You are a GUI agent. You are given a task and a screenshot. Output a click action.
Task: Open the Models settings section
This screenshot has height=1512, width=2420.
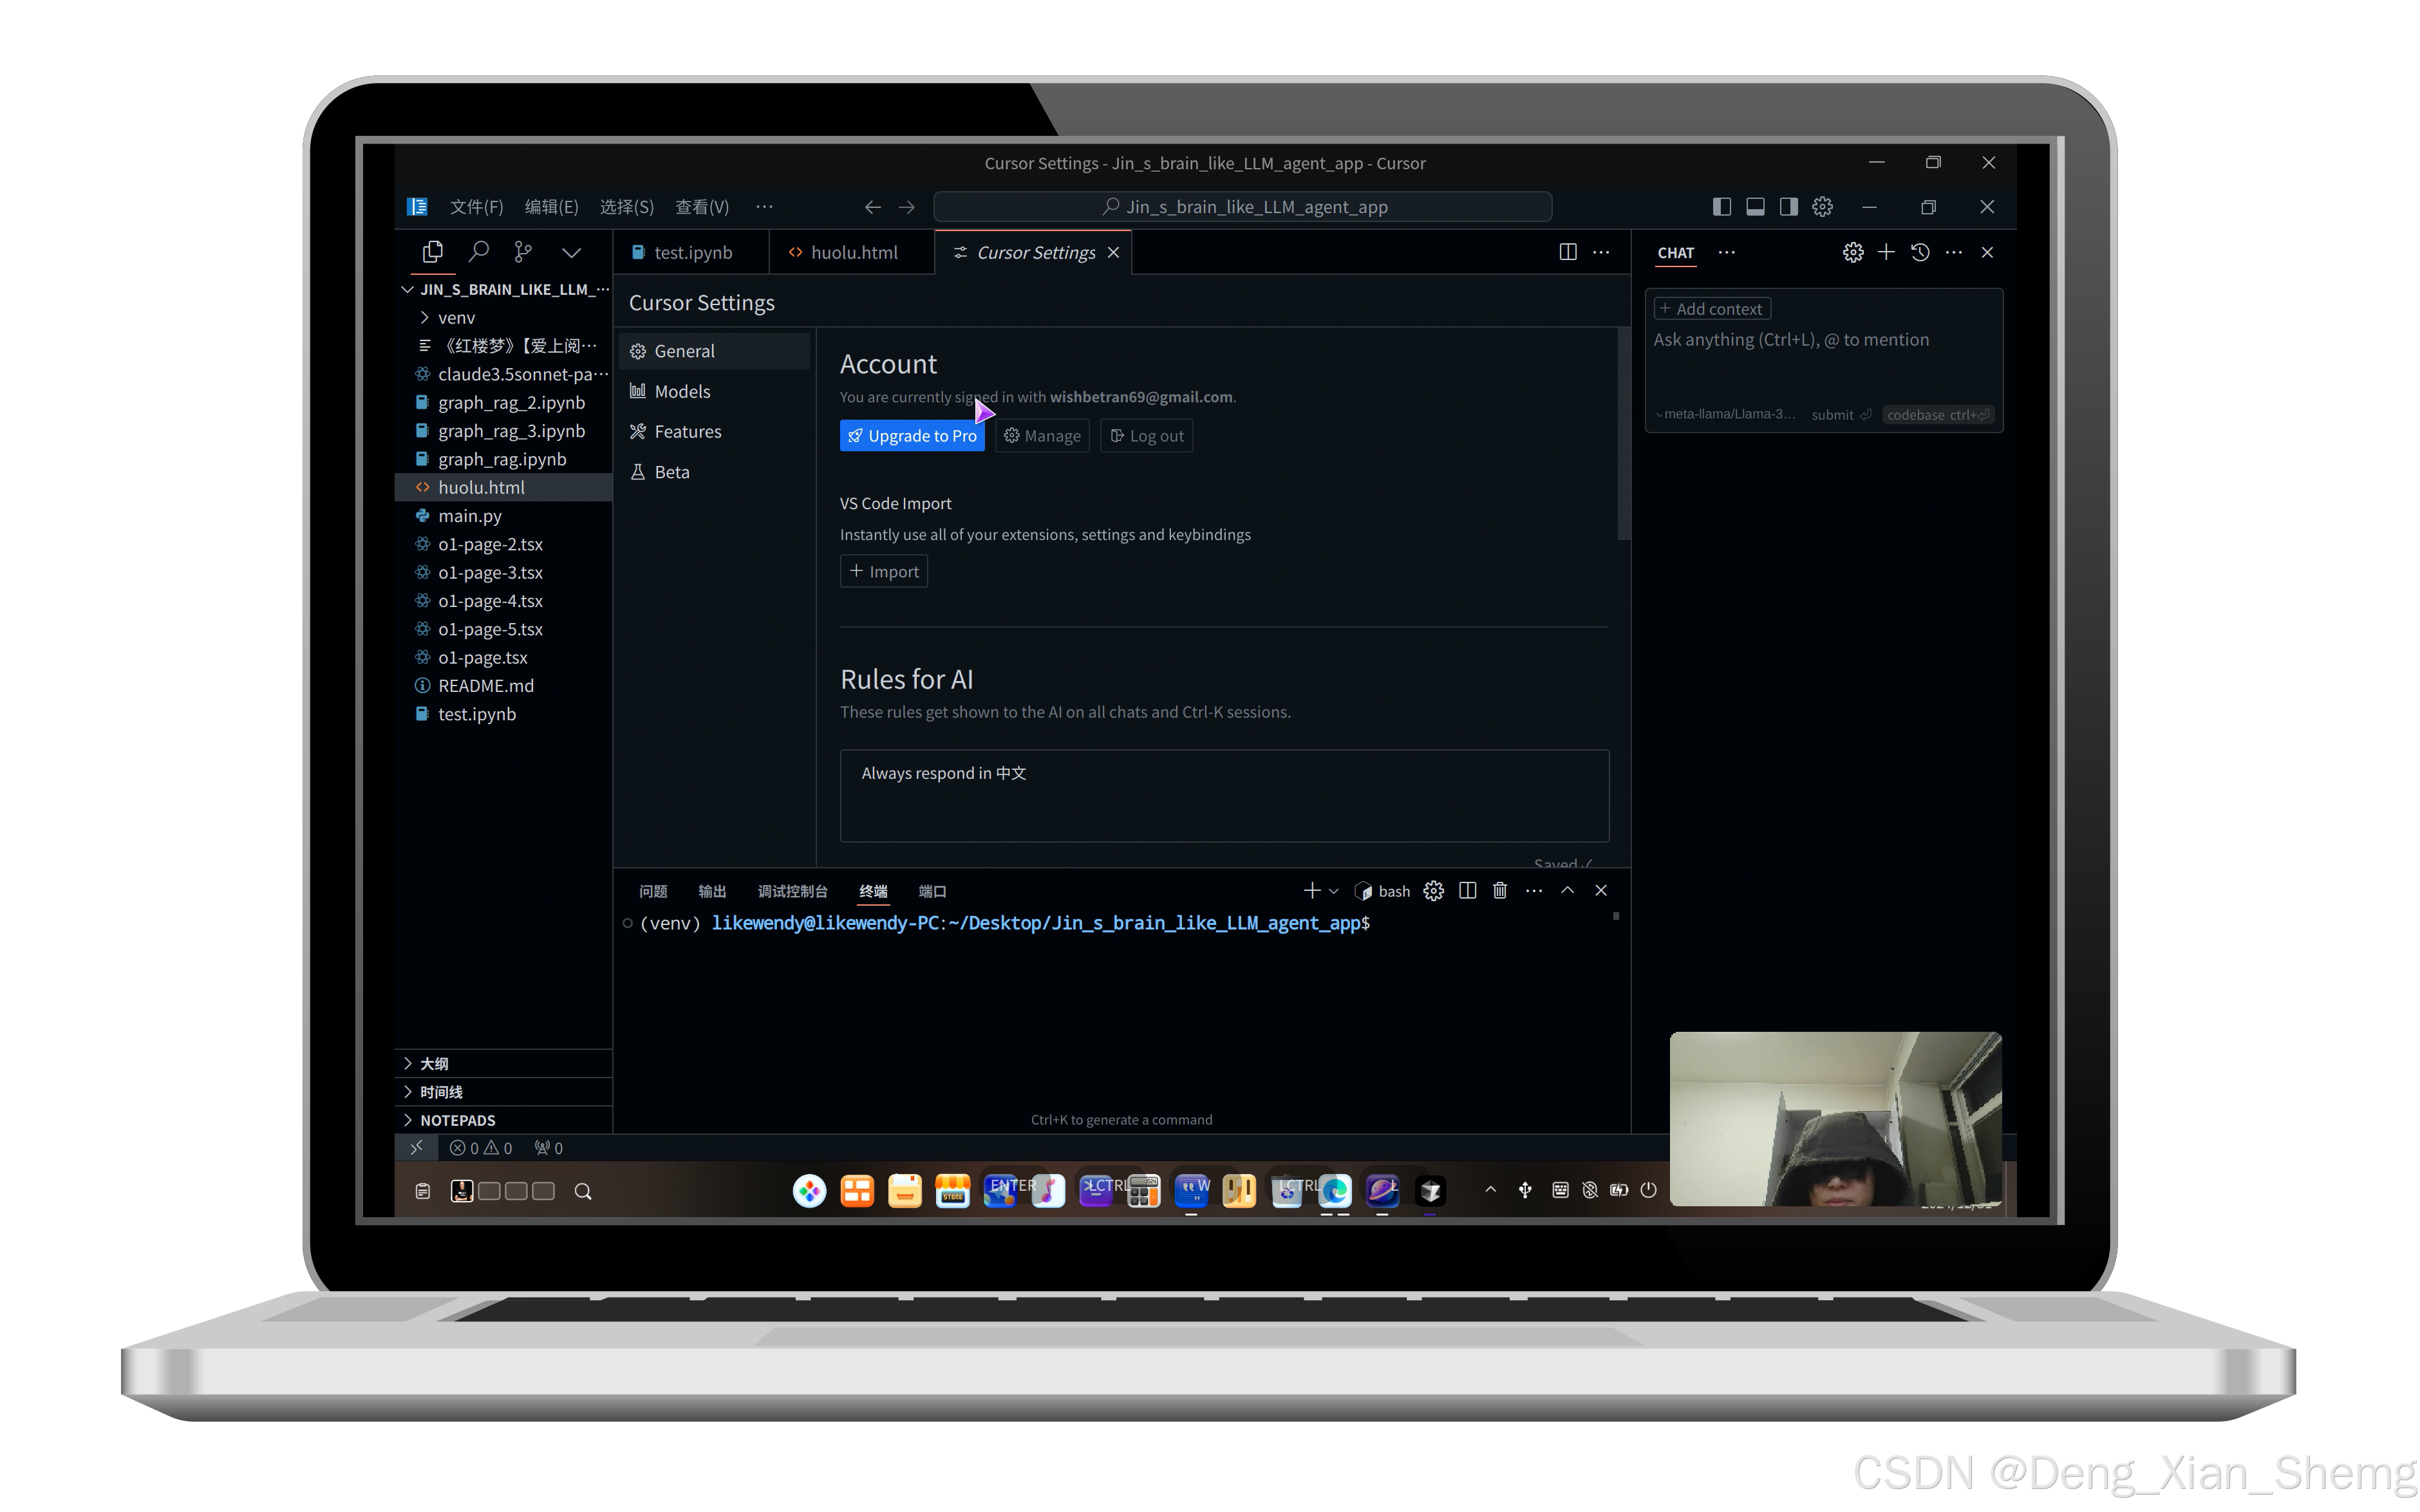pos(682,391)
